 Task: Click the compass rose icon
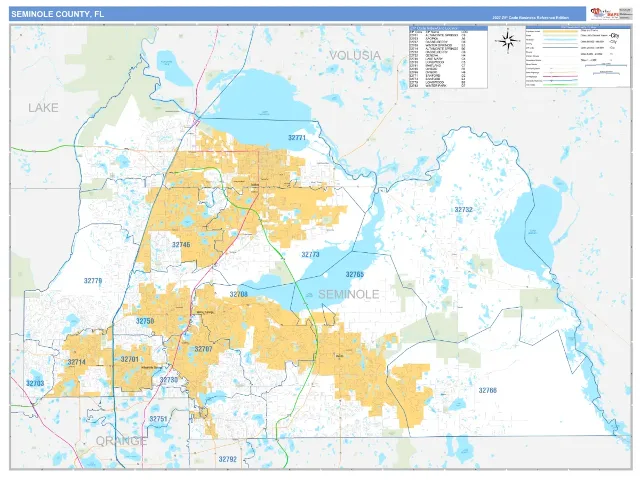pos(508,40)
